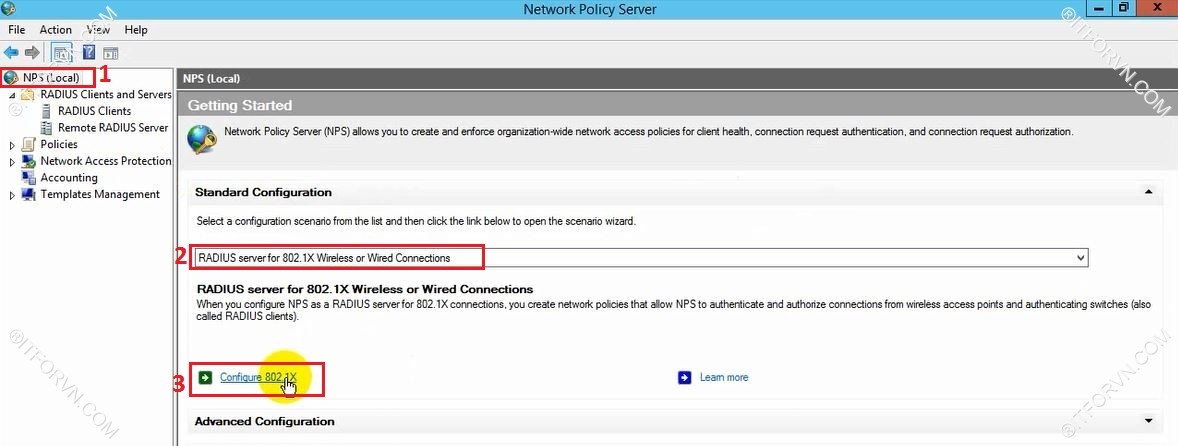Select the Accounting icon in the tree
Screen dimensions: 1178x446
coord(29,177)
